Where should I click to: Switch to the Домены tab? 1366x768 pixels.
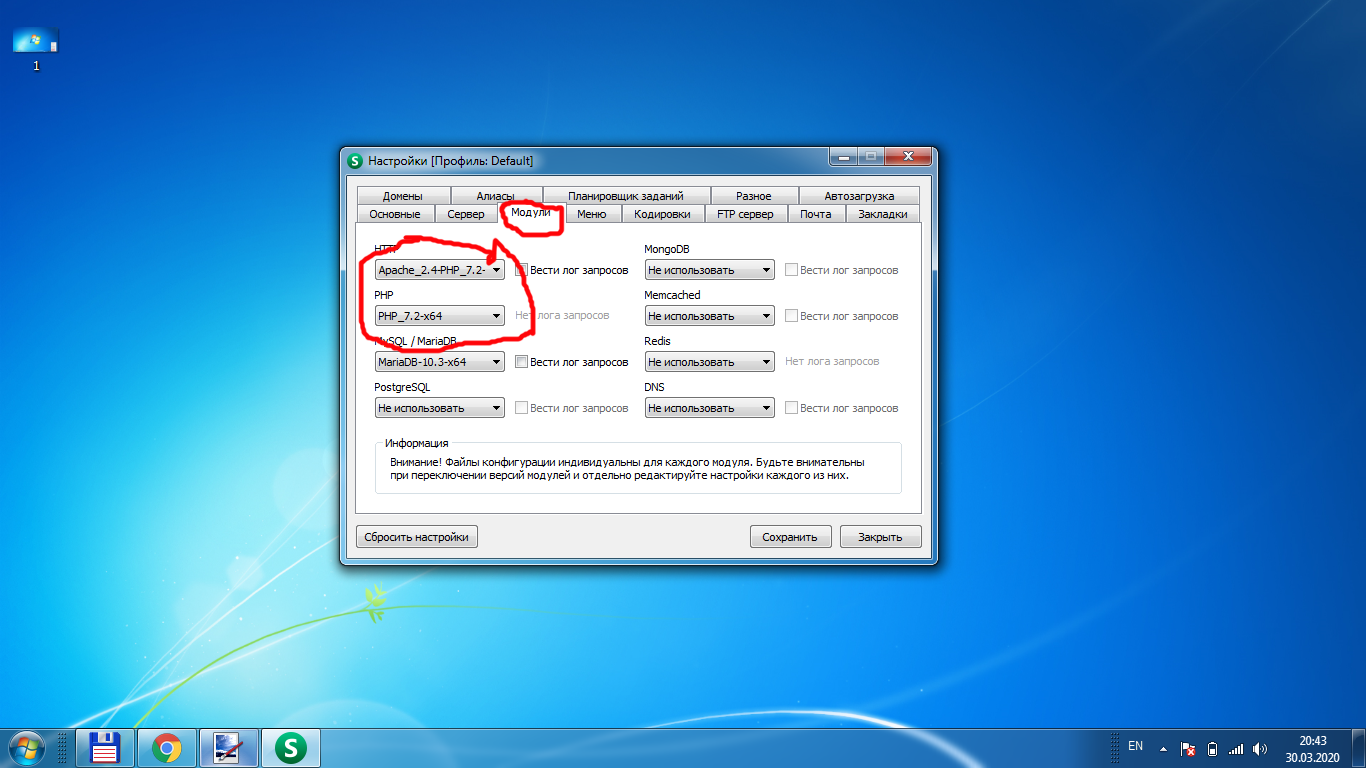(x=402, y=196)
